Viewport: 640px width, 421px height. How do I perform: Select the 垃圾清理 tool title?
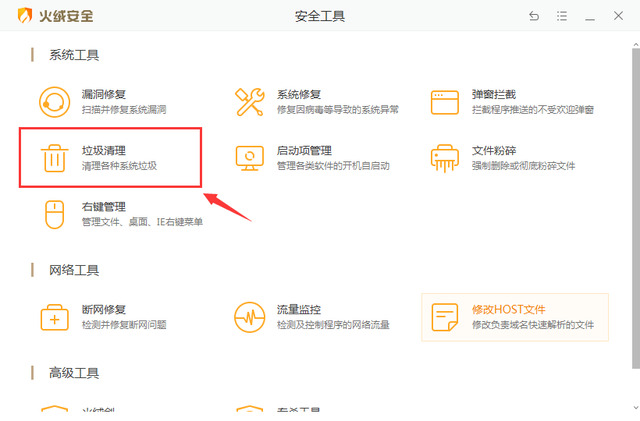pos(104,151)
